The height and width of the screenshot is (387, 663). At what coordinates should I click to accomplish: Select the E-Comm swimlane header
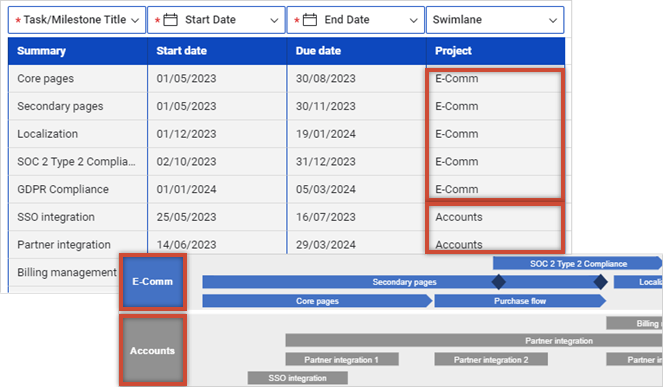(153, 282)
